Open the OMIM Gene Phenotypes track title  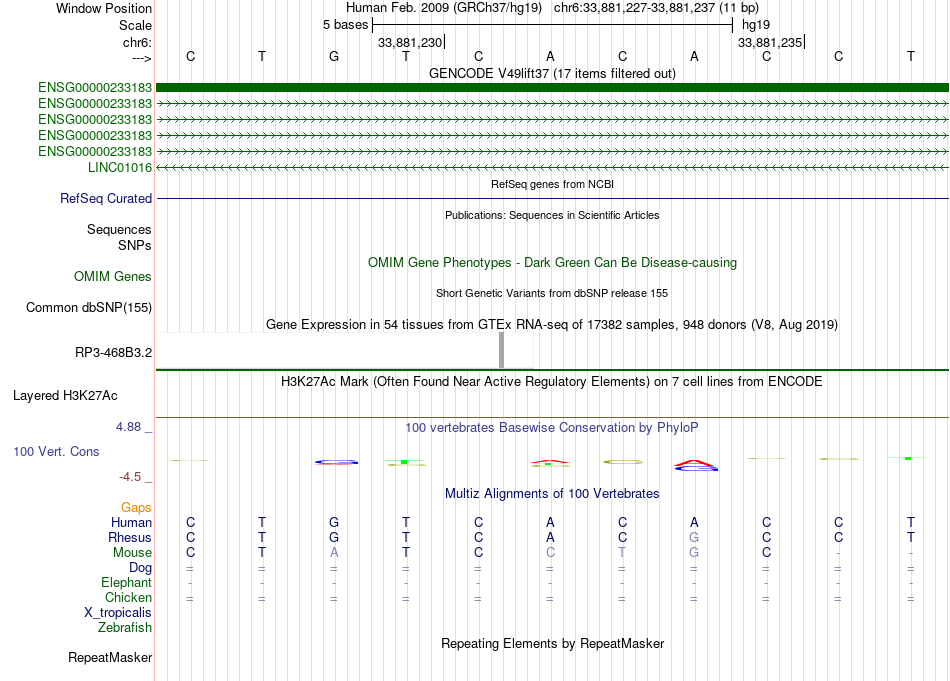point(552,262)
